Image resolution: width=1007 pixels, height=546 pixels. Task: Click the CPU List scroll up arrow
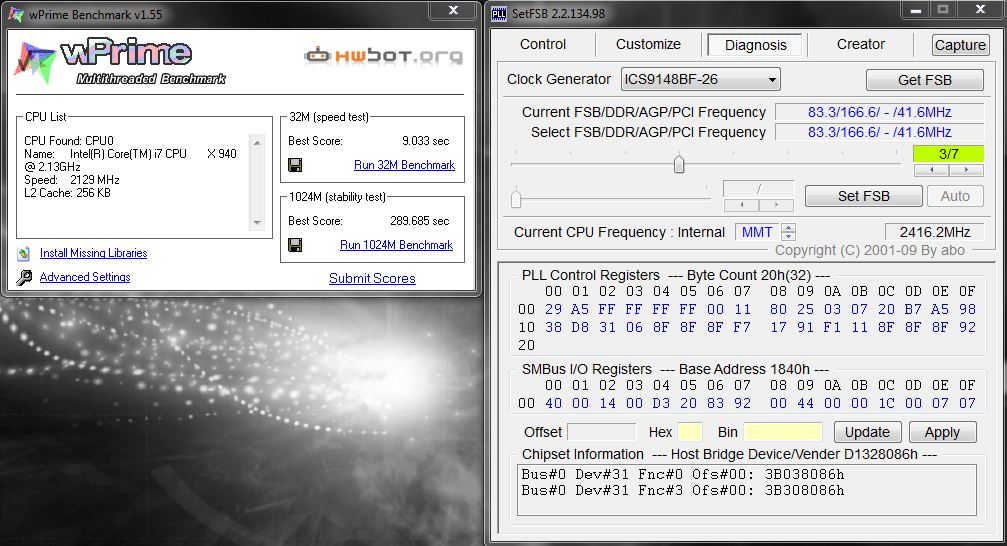coord(257,142)
